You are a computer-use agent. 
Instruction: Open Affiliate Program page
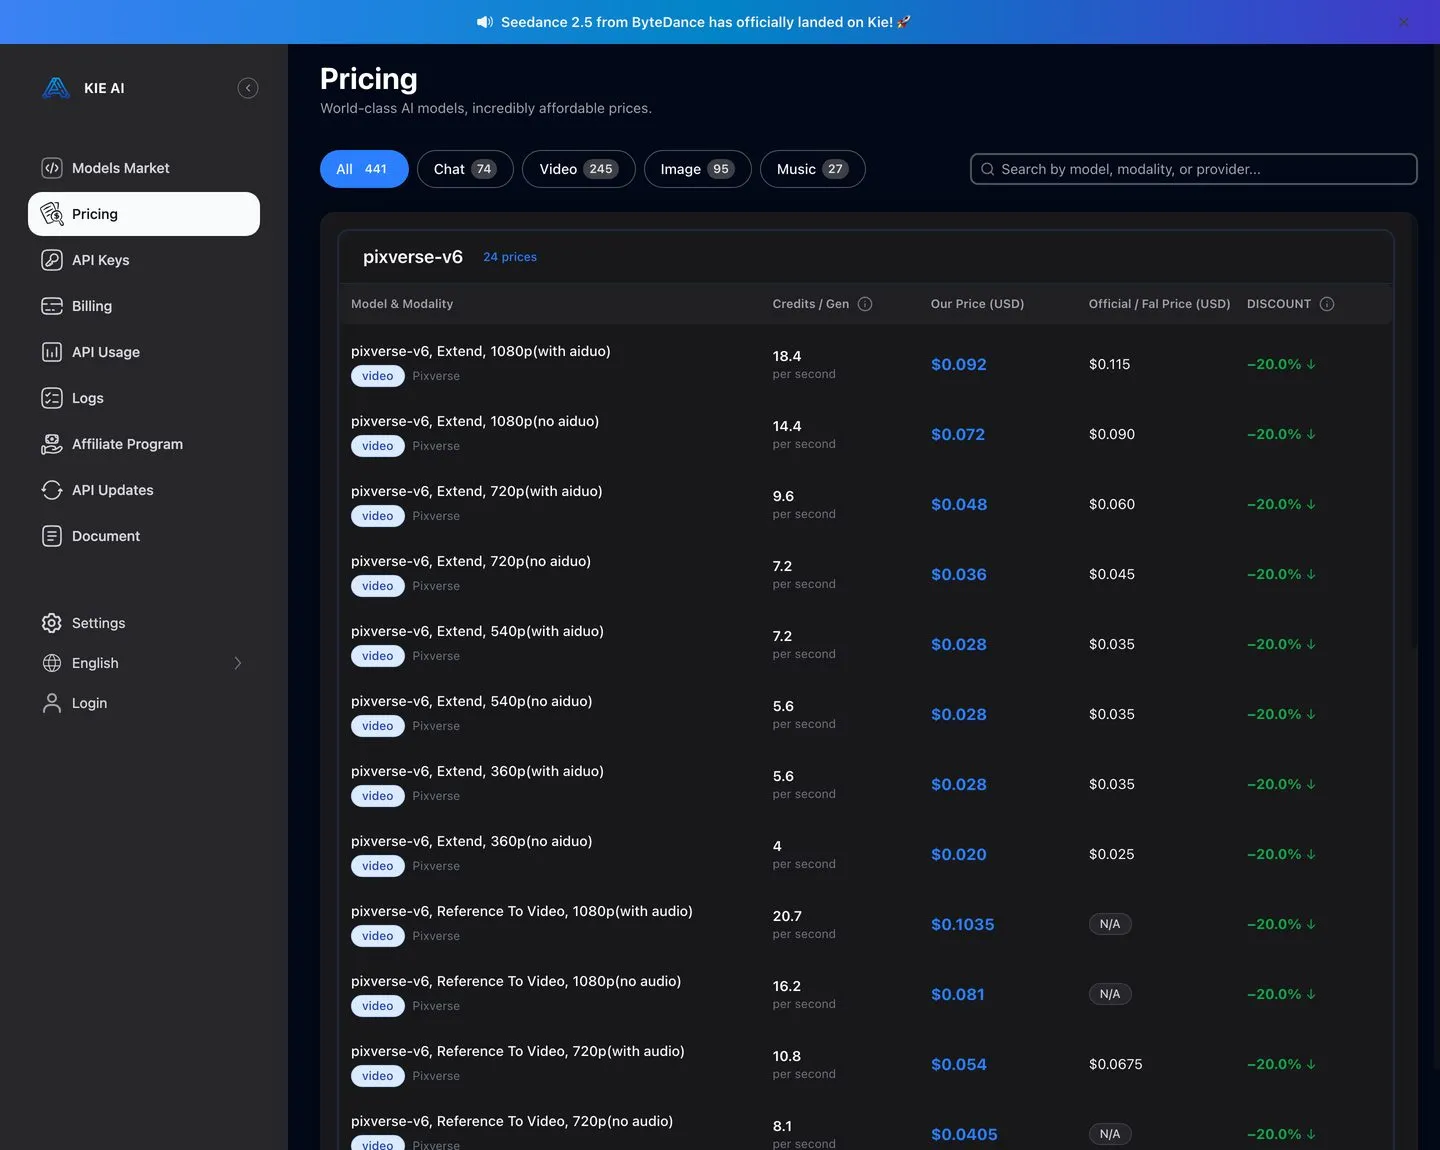click(144, 444)
